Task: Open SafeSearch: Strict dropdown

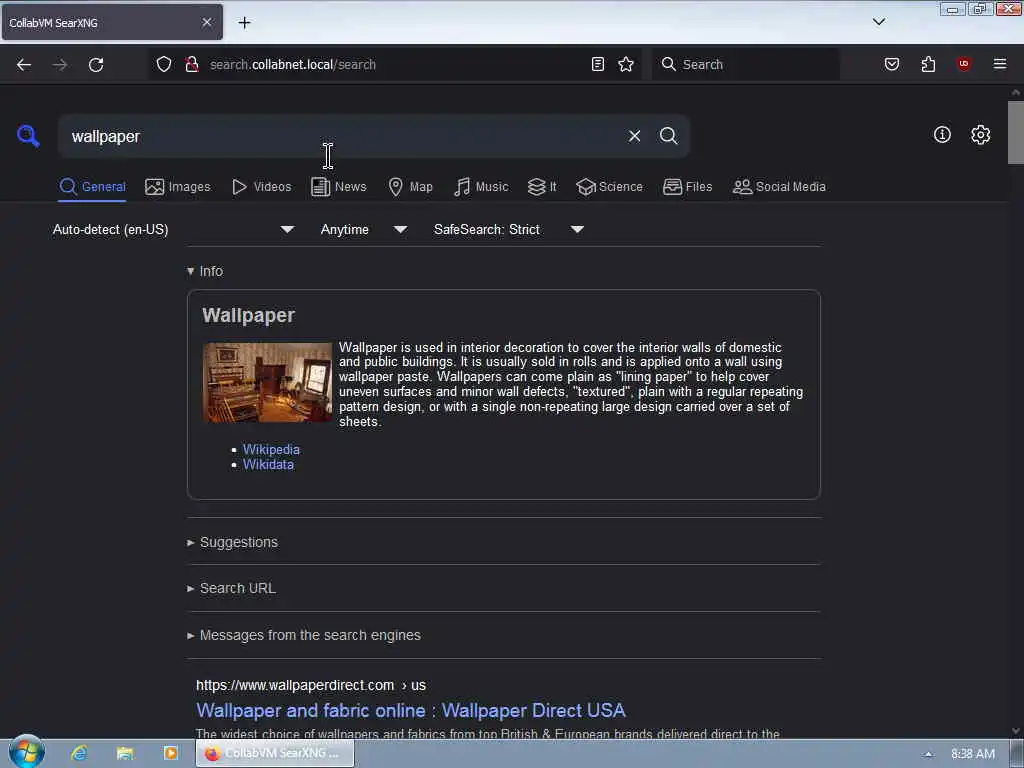Action: pos(509,230)
